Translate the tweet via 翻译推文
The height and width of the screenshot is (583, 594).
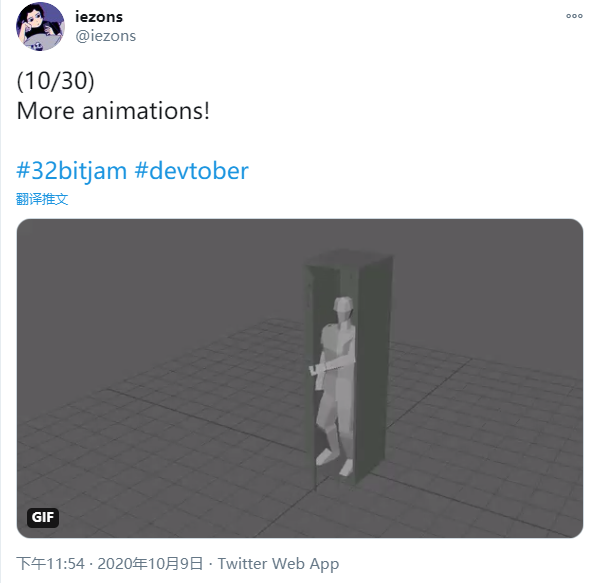pyautogui.click(x=42, y=199)
